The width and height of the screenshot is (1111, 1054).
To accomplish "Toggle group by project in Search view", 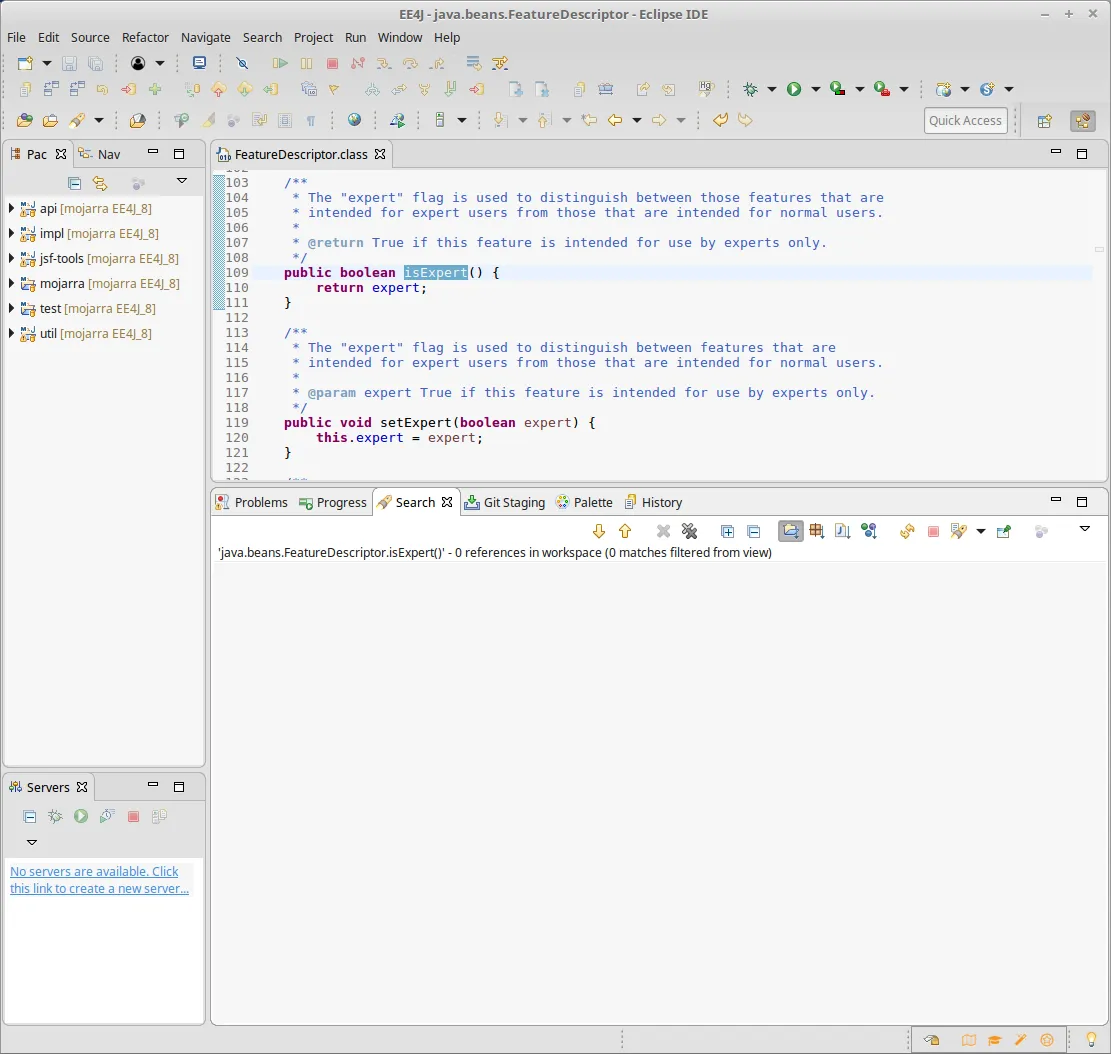I will 791,531.
